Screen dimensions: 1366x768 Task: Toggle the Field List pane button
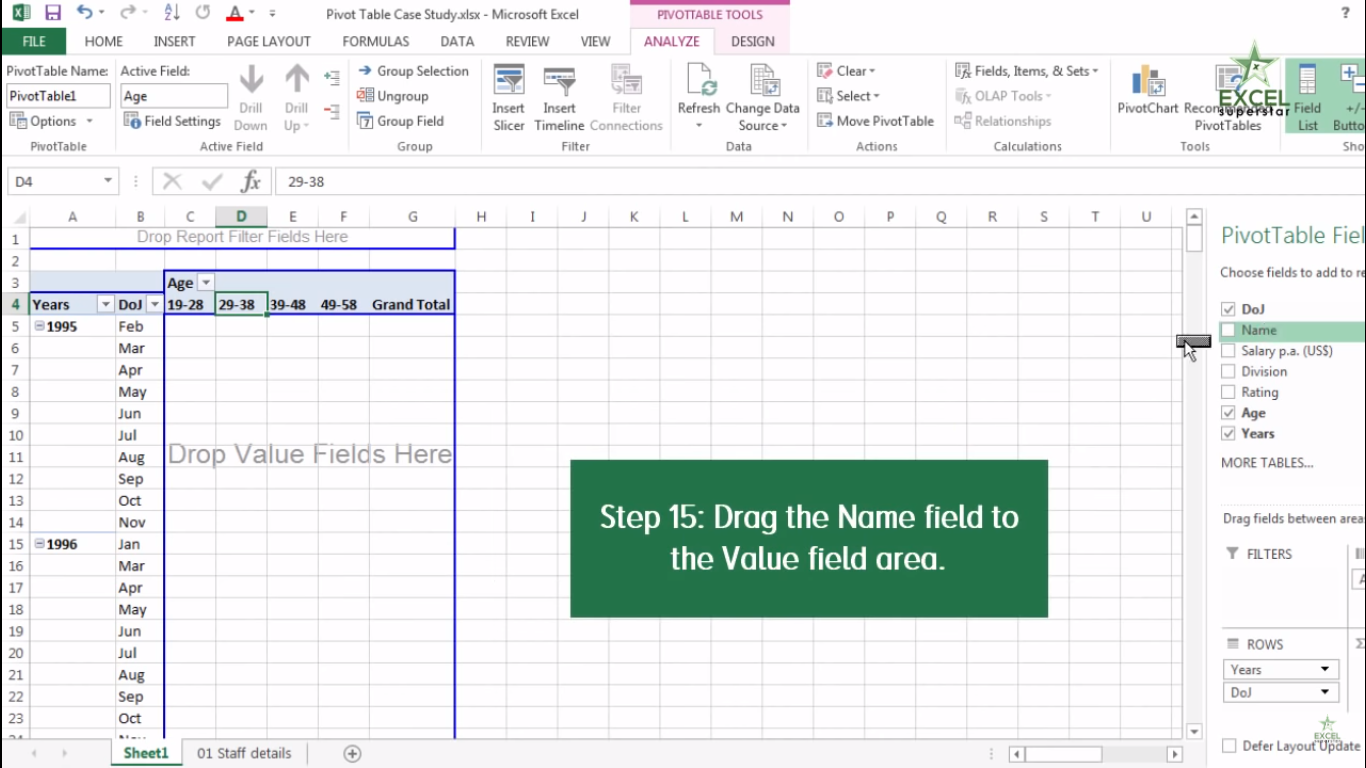[x=1307, y=97]
